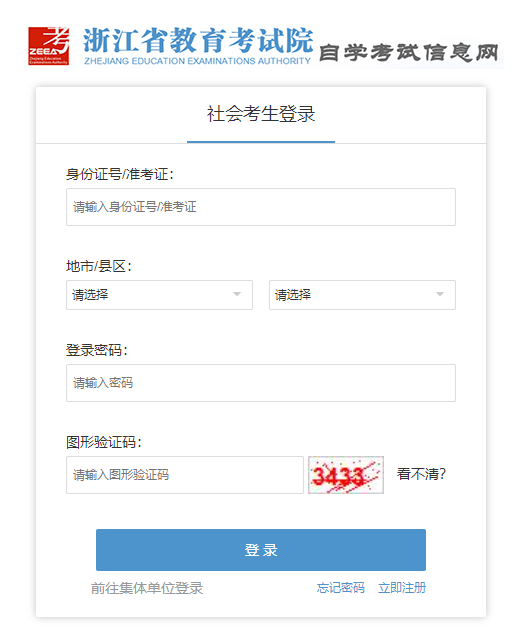This screenshot has height=633, width=518.
Task: Open the first 请选择 city dropdown
Action: (159, 295)
